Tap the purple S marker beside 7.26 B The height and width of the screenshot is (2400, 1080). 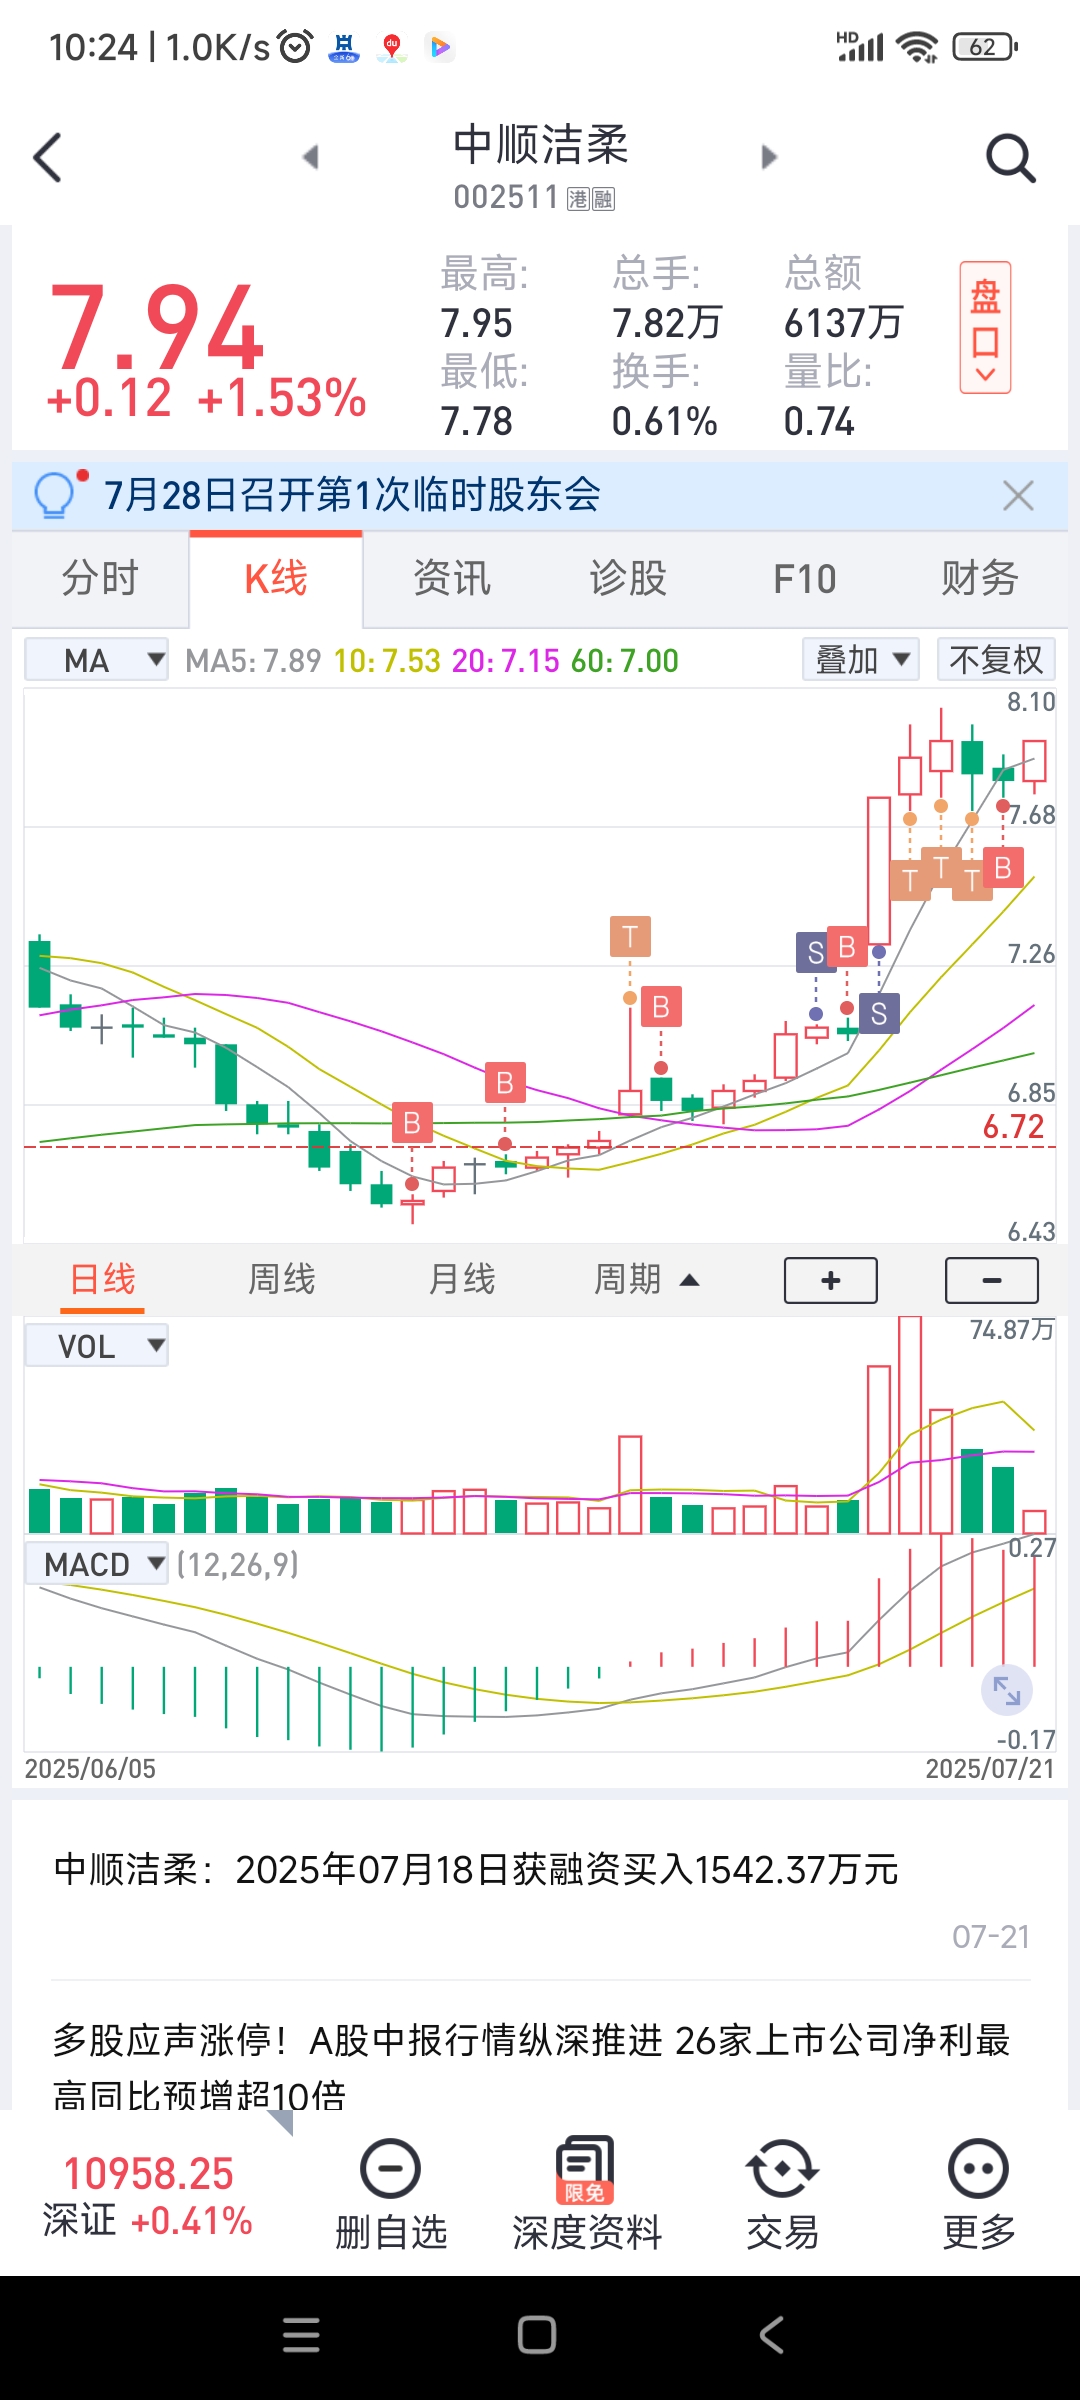pyautogui.click(x=816, y=953)
